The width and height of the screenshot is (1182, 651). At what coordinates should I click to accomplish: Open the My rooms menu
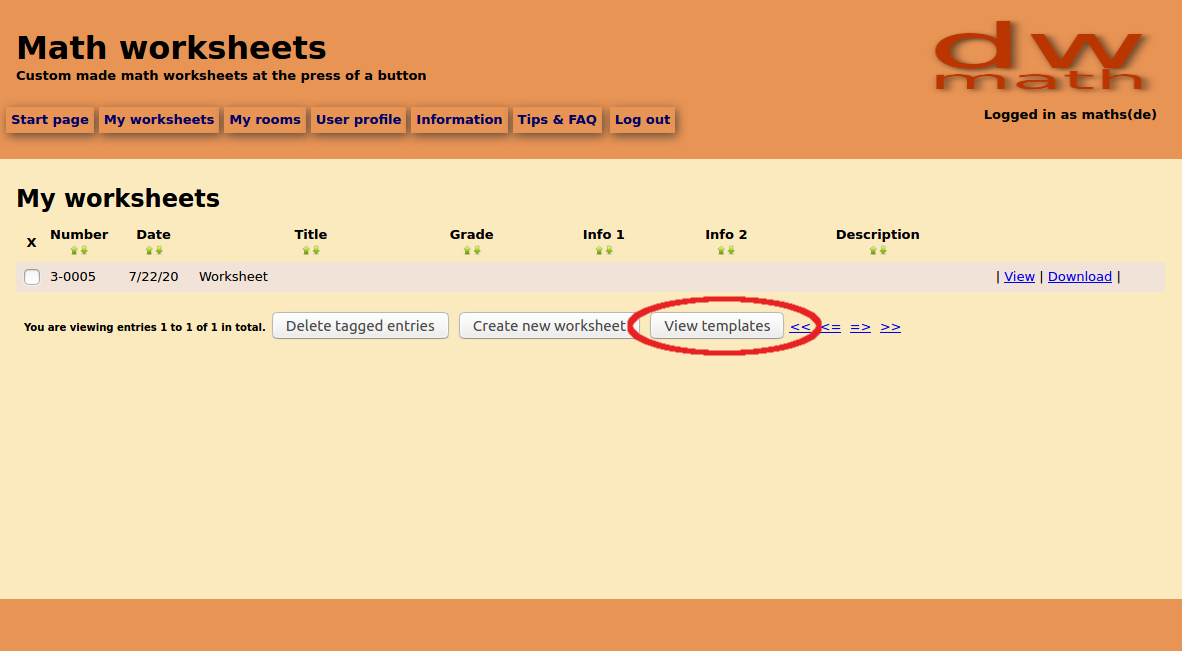pyautogui.click(x=264, y=119)
